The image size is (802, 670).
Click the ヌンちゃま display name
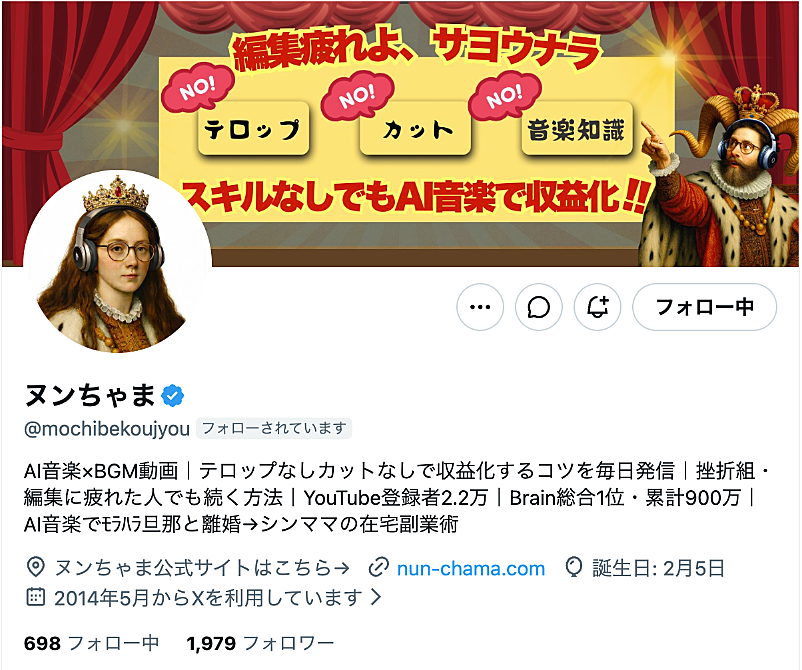point(90,396)
